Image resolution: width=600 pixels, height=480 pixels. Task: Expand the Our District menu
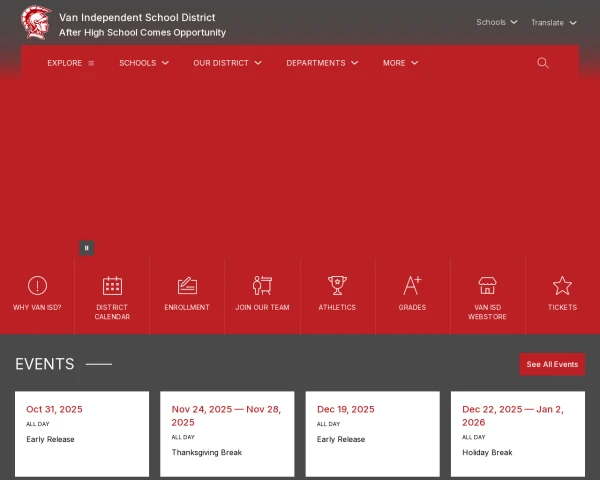point(227,63)
